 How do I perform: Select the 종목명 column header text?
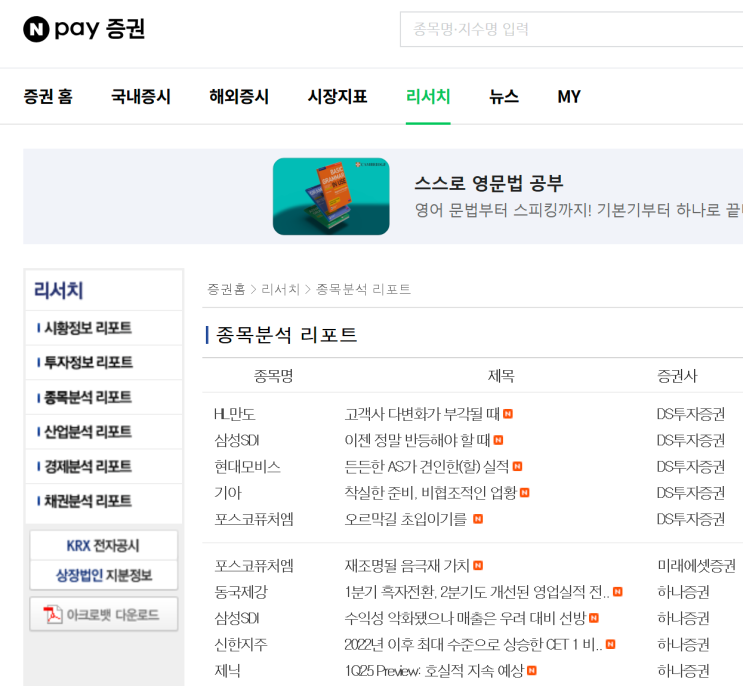pyautogui.click(x=273, y=376)
